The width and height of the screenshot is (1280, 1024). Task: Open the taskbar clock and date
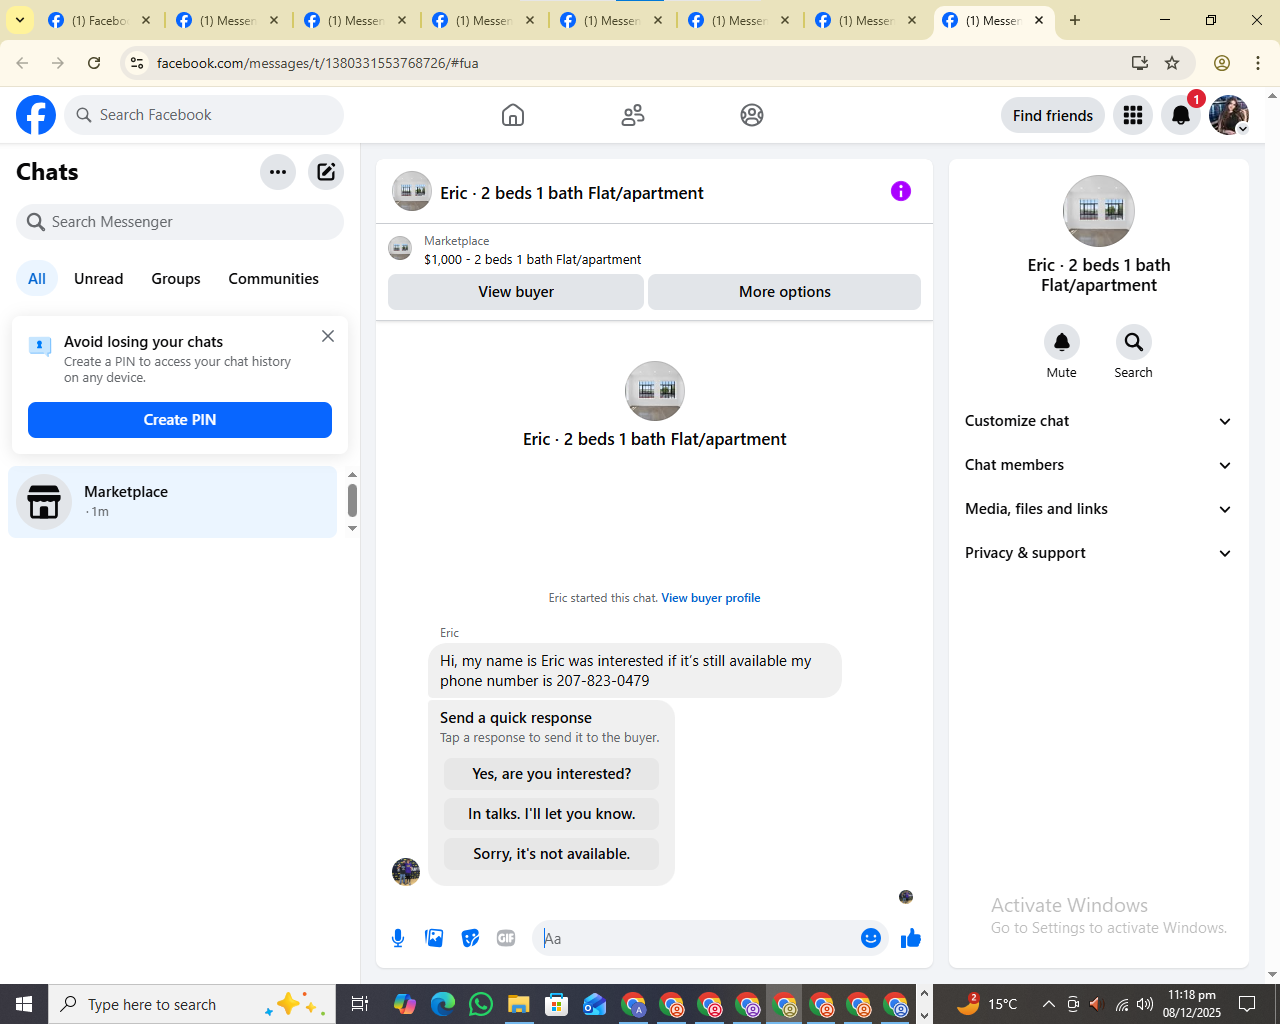pyautogui.click(x=1192, y=1004)
